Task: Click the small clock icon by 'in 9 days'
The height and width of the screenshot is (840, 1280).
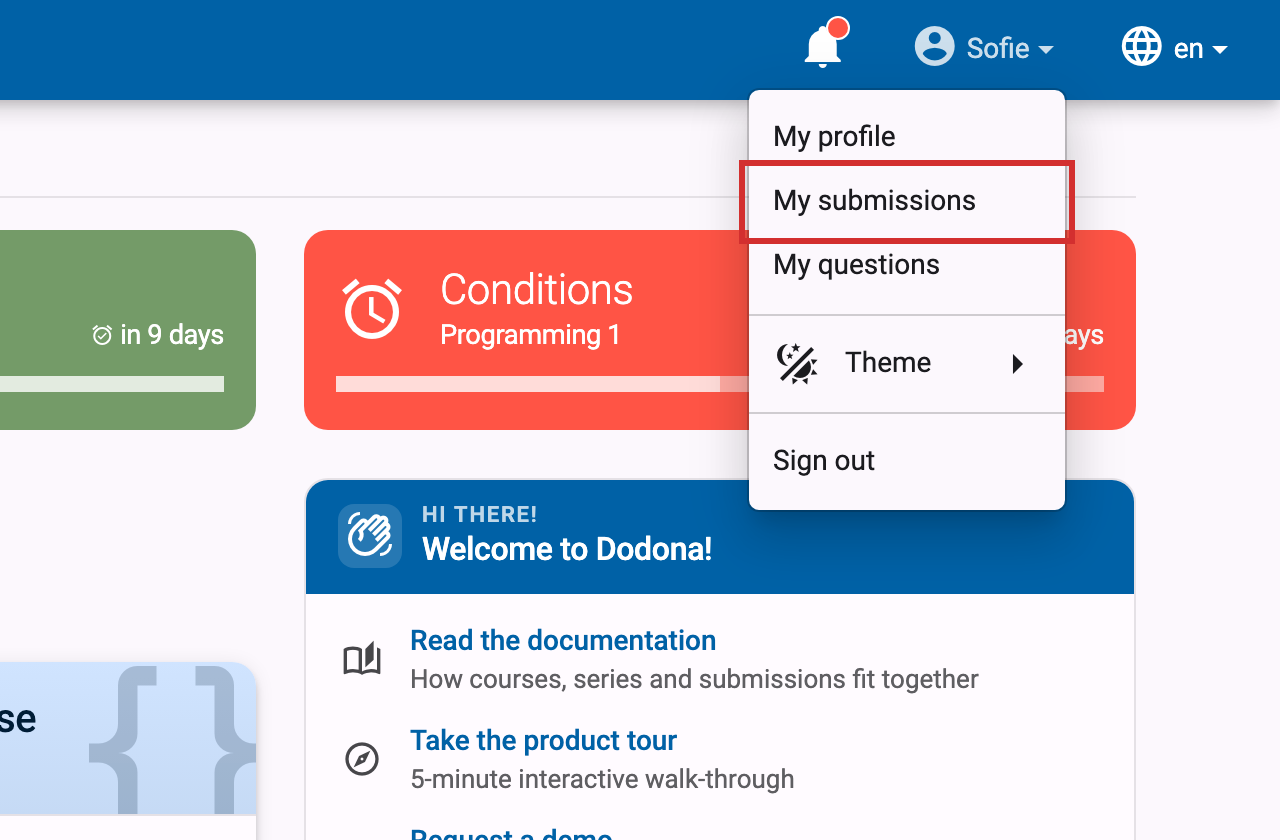Action: [x=102, y=335]
